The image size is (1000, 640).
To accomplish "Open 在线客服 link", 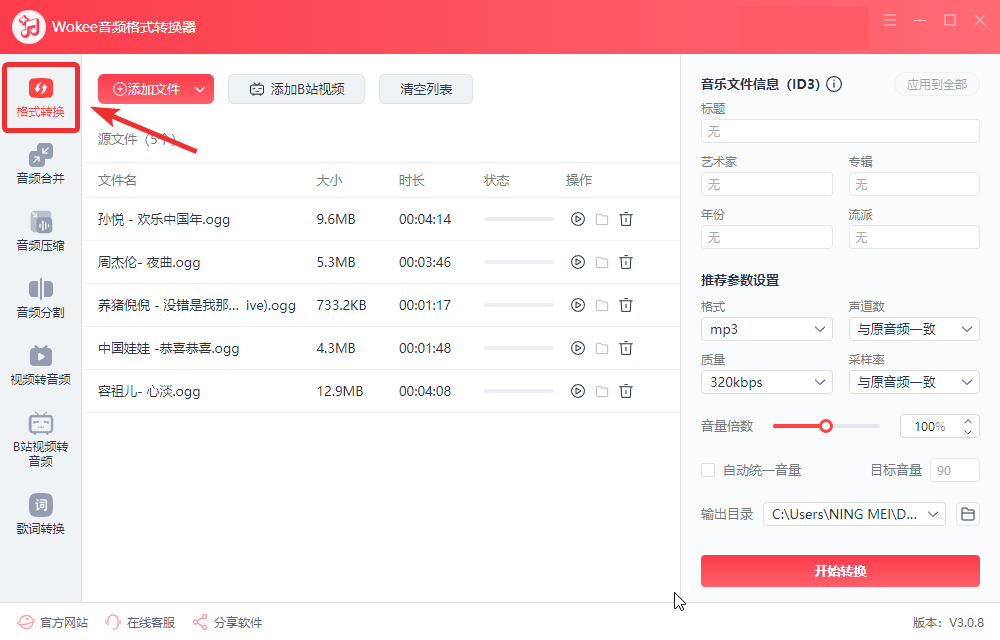I will point(140,622).
